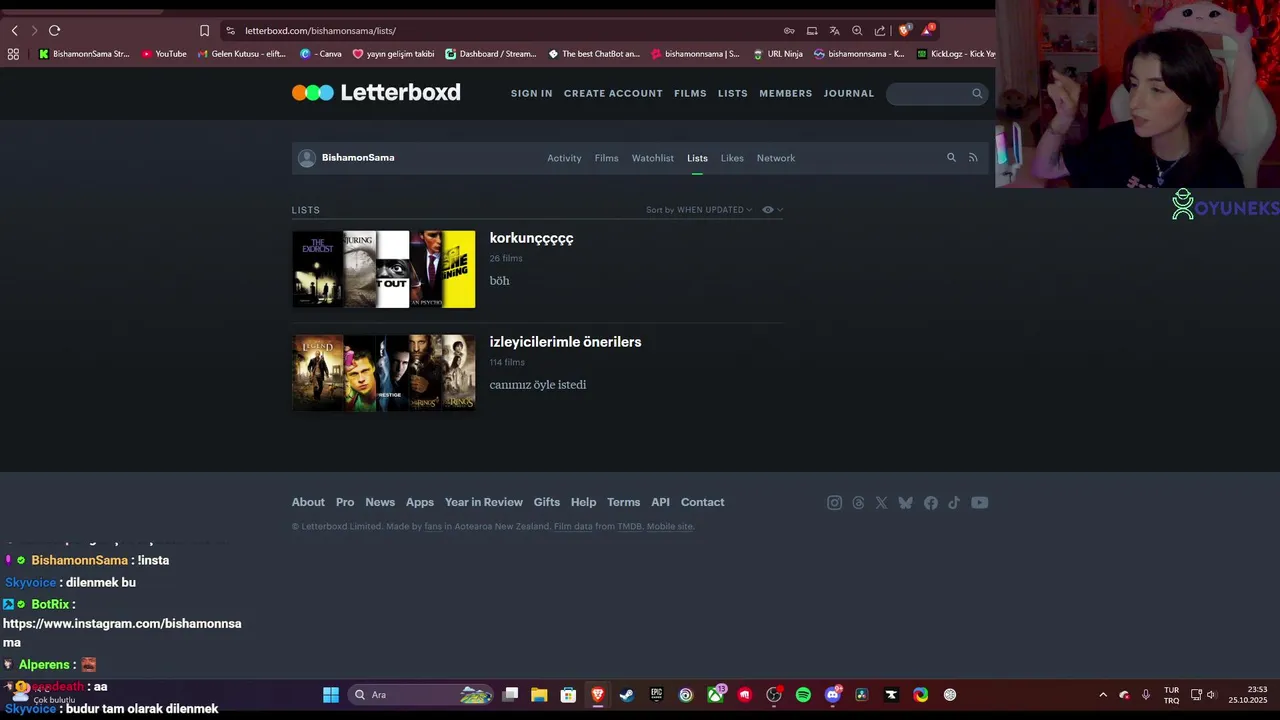The image size is (1280, 720).
Task: Open Letterboxd Threads footer icon
Action: pyautogui.click(x=858, y=503)
